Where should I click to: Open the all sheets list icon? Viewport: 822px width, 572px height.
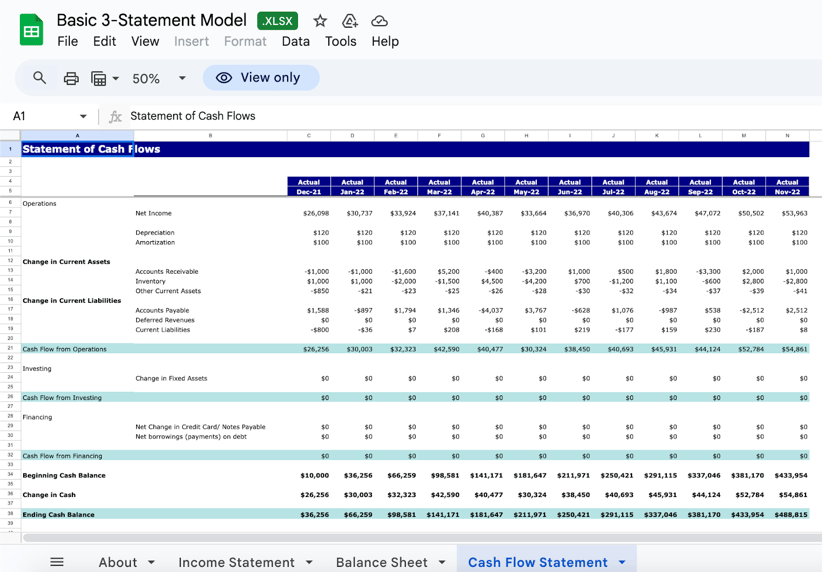tap(57, 562)
